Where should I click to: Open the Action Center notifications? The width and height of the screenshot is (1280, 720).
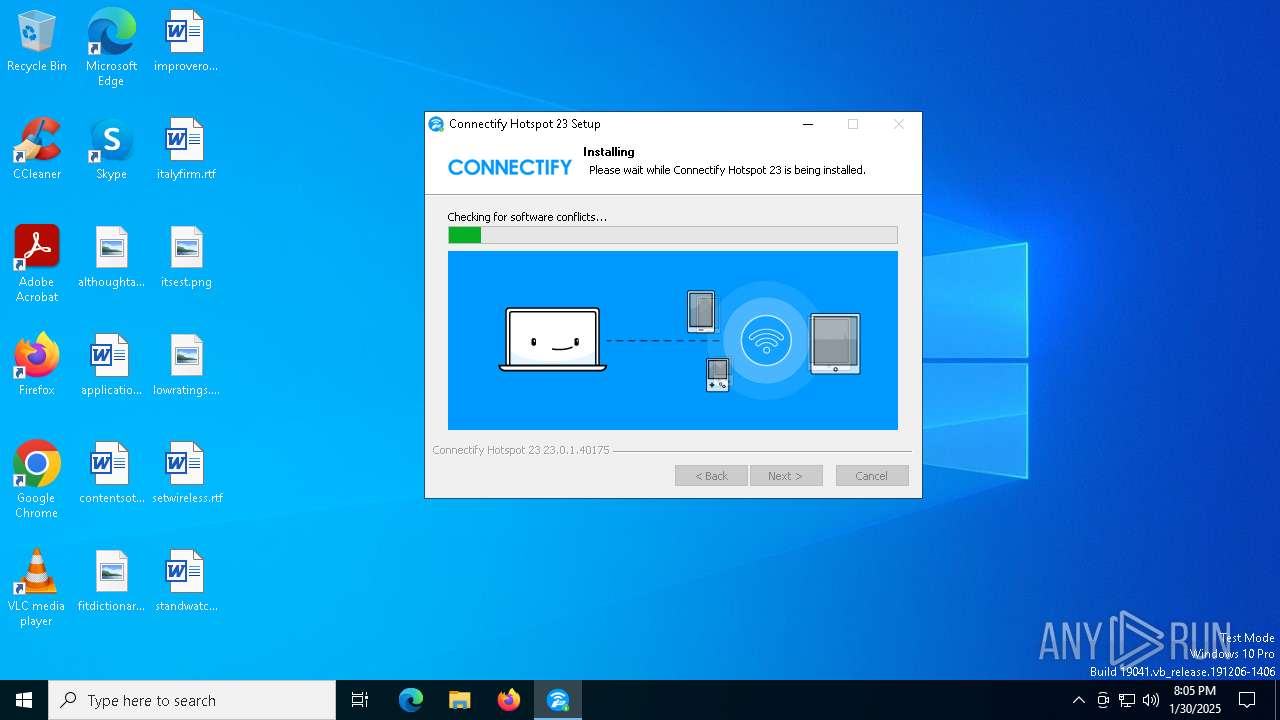(1247, 700)
